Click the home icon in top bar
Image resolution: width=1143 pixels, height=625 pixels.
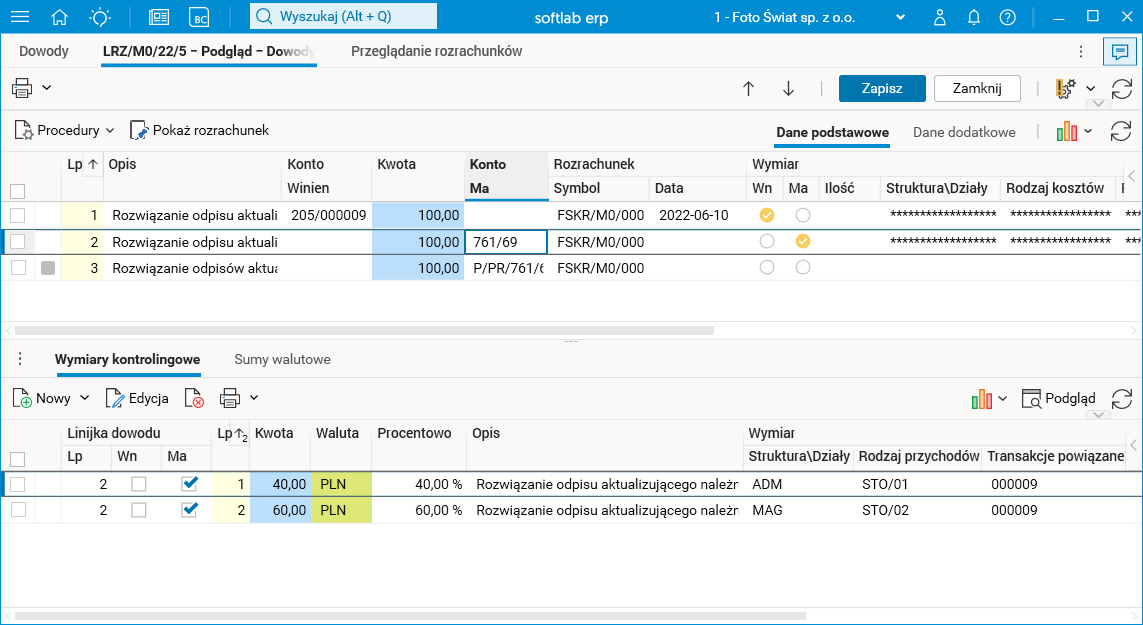(x=60, y=17)
